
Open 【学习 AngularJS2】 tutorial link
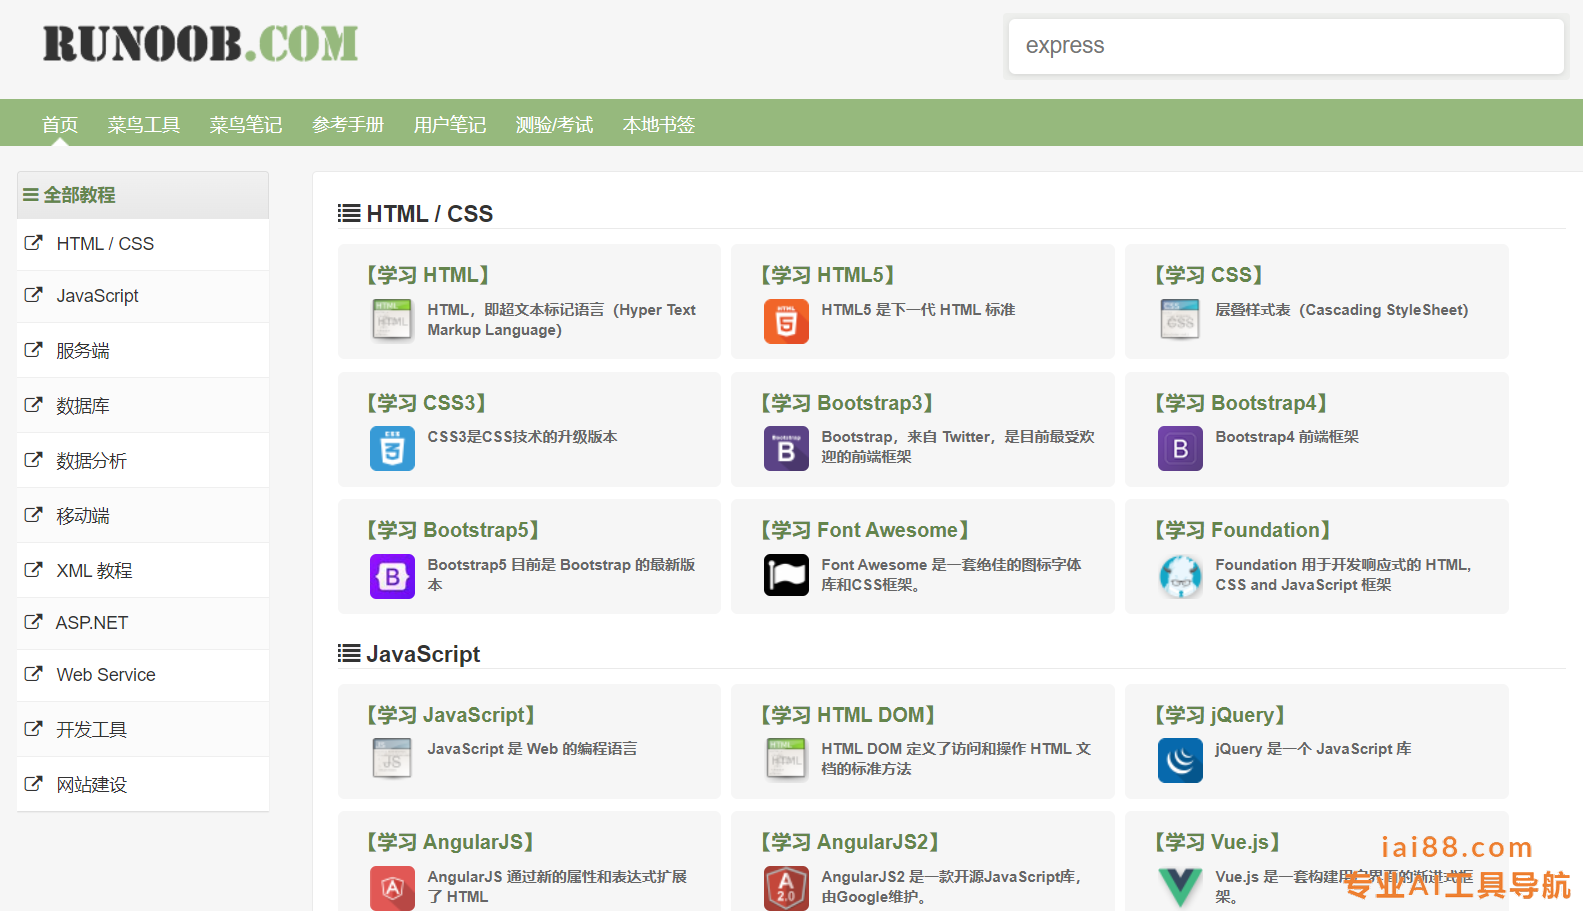pyautogui.click(x=850, y=842)
